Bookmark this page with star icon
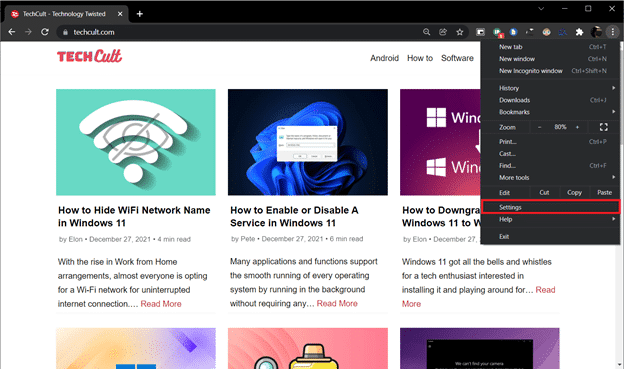 click(460, 32)
